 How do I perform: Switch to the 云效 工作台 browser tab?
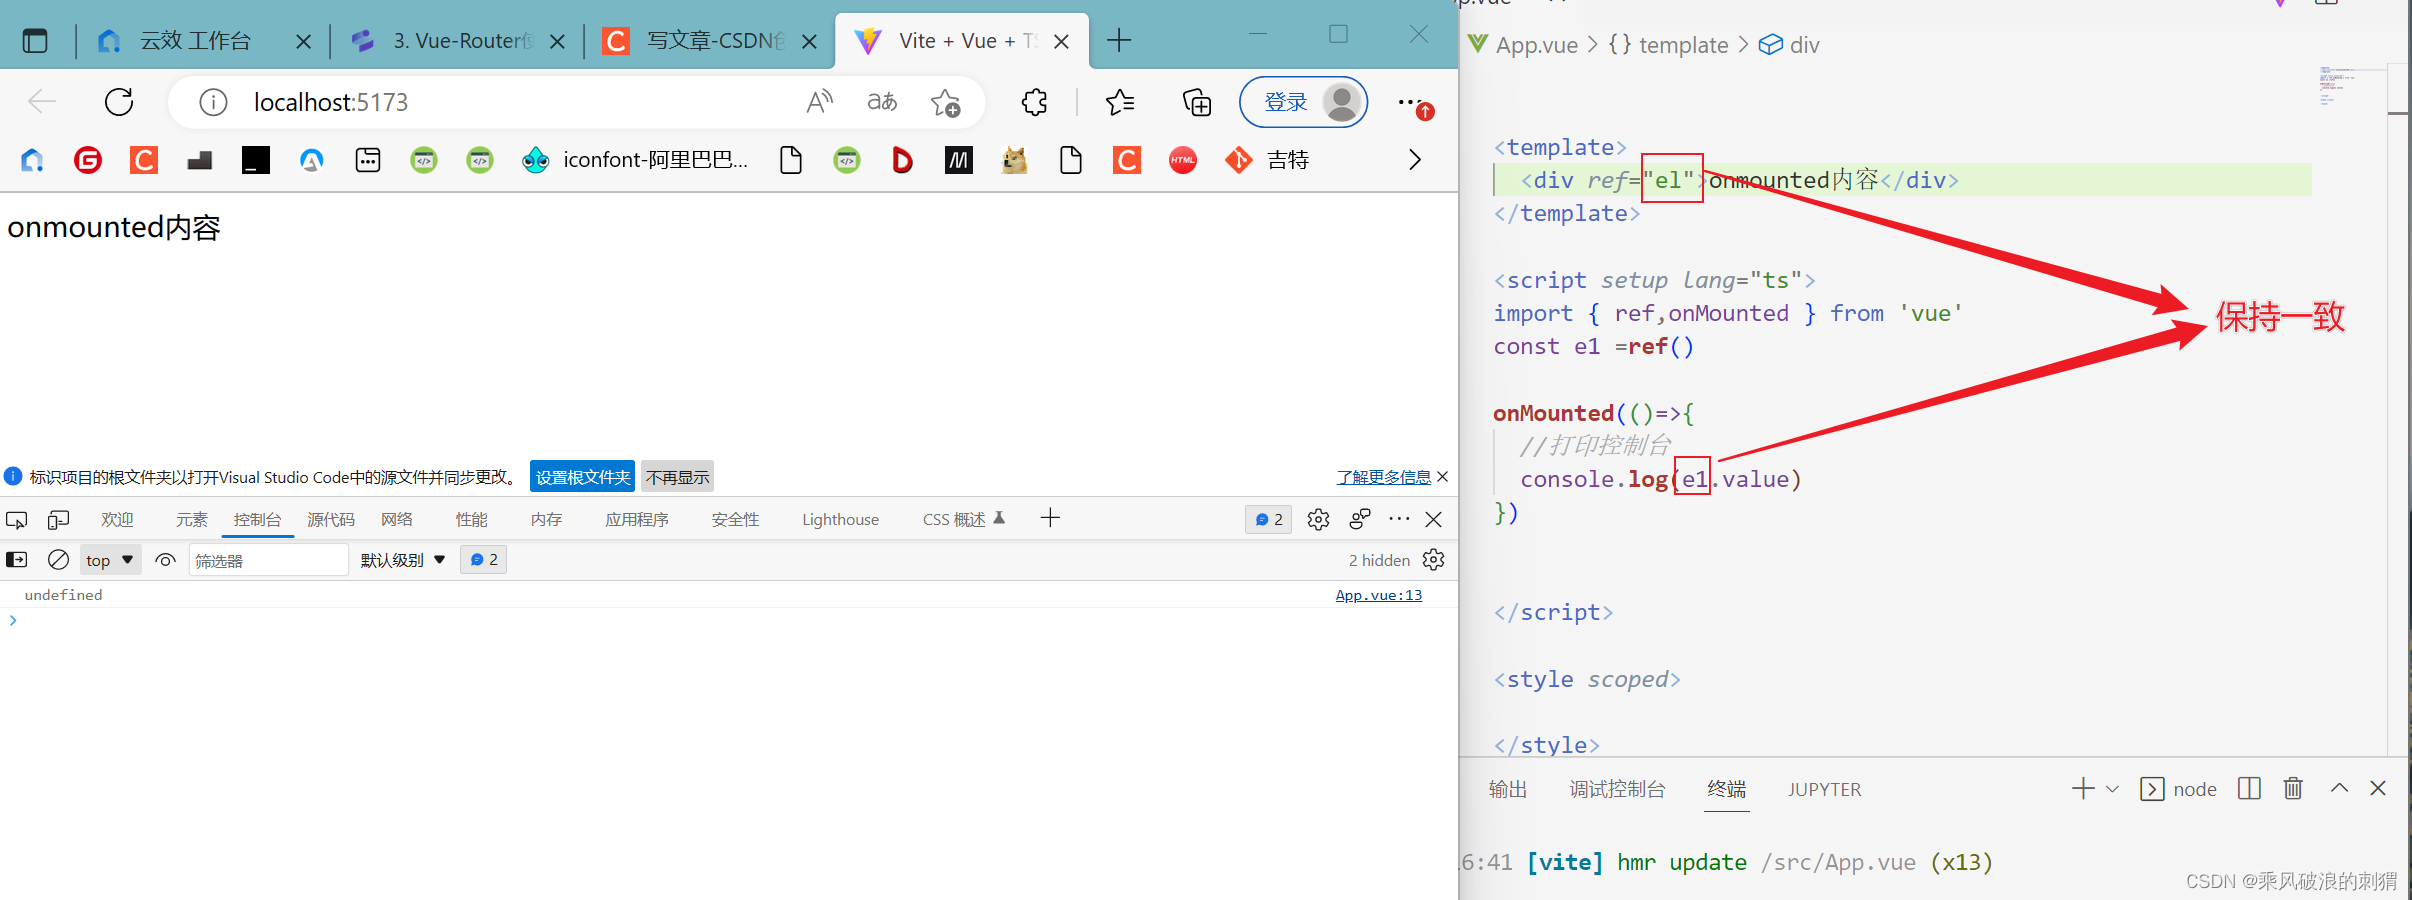pyautogui.click(x=197, y=41)
